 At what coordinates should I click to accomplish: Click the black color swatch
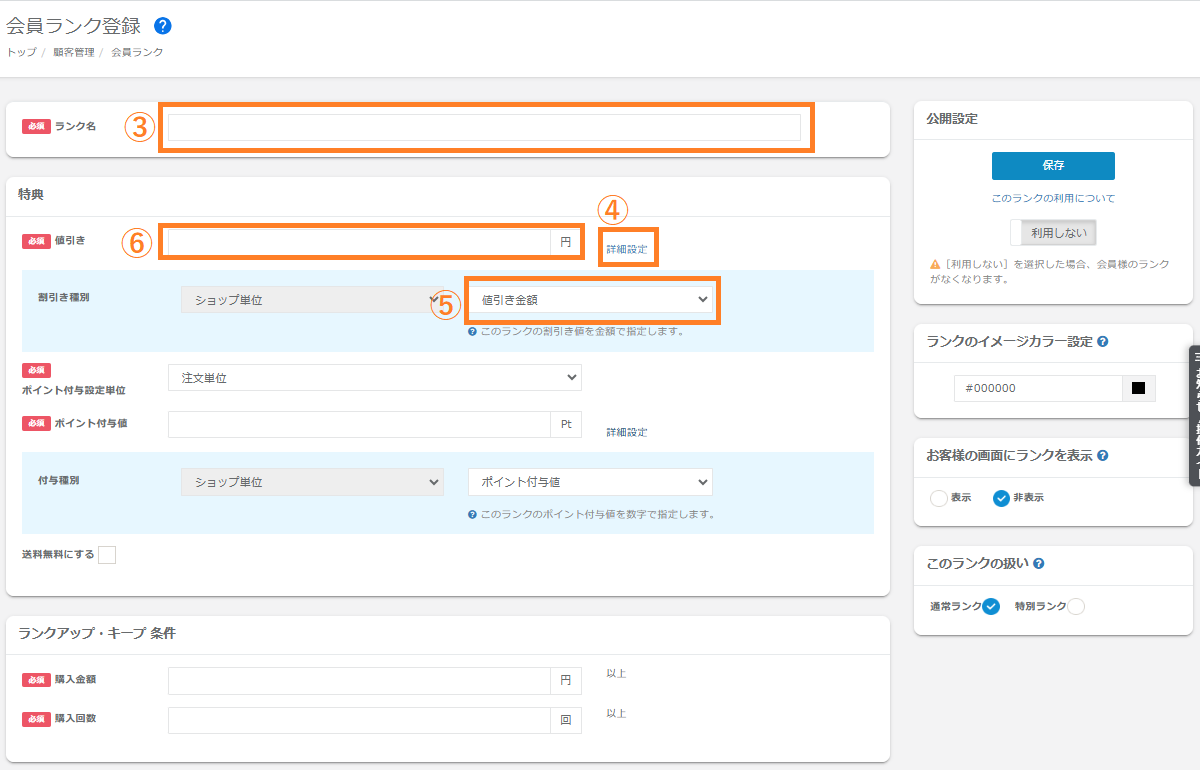pyautogui.click(x=1138, y=388)
